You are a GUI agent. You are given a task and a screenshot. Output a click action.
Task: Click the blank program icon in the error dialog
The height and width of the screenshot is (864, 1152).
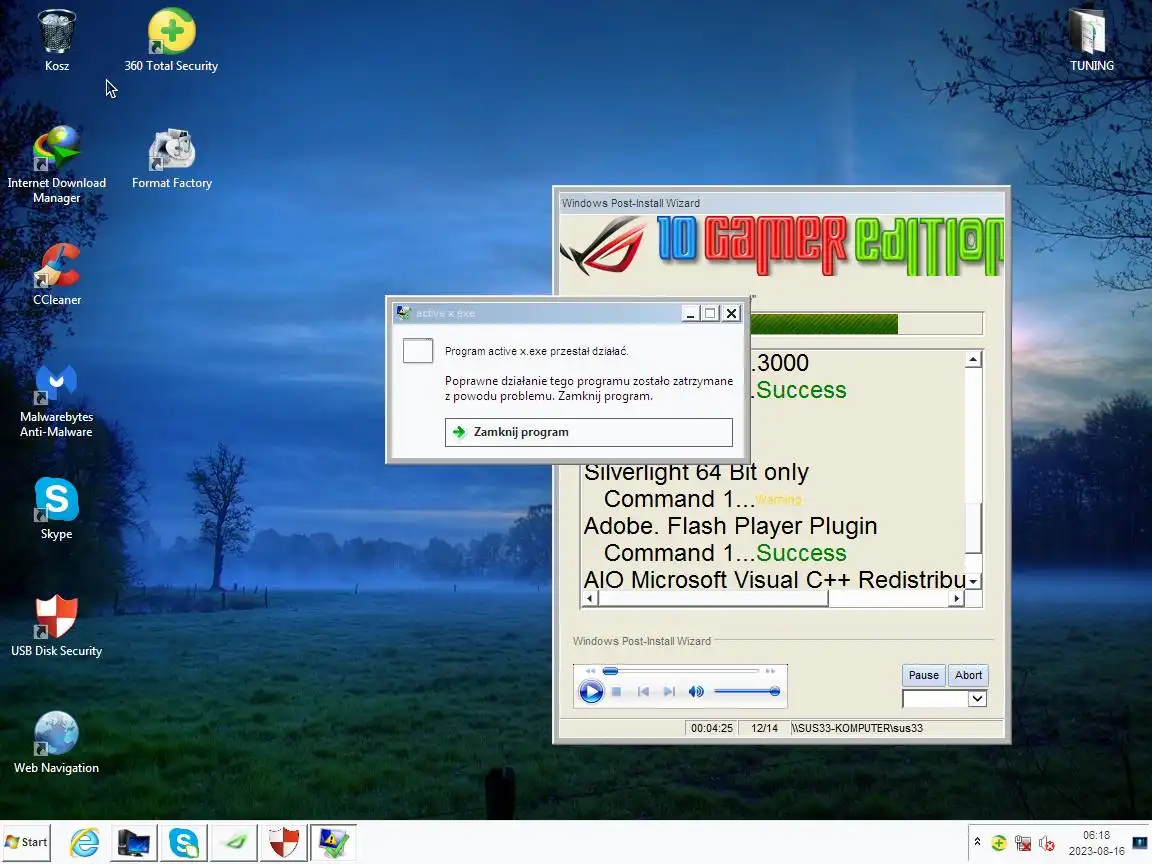pos(418,350)
